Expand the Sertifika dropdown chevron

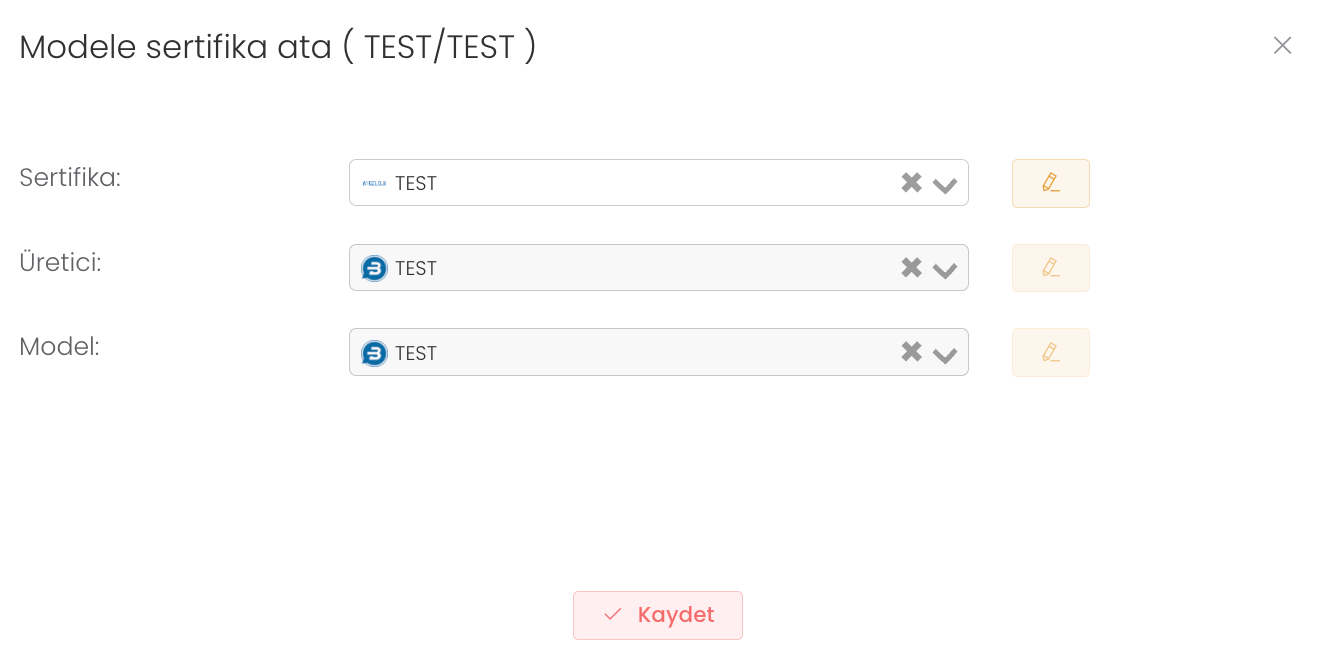point(945,185)
